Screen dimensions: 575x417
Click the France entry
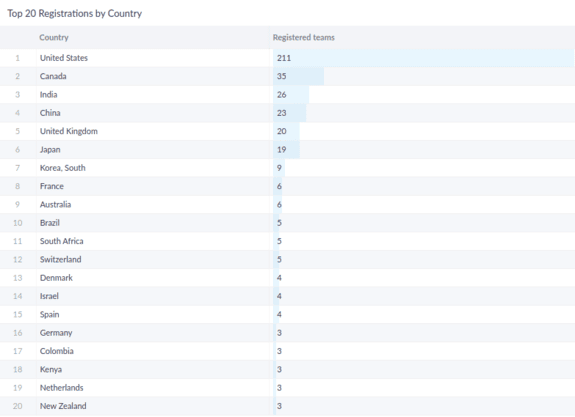click(52, 186)
